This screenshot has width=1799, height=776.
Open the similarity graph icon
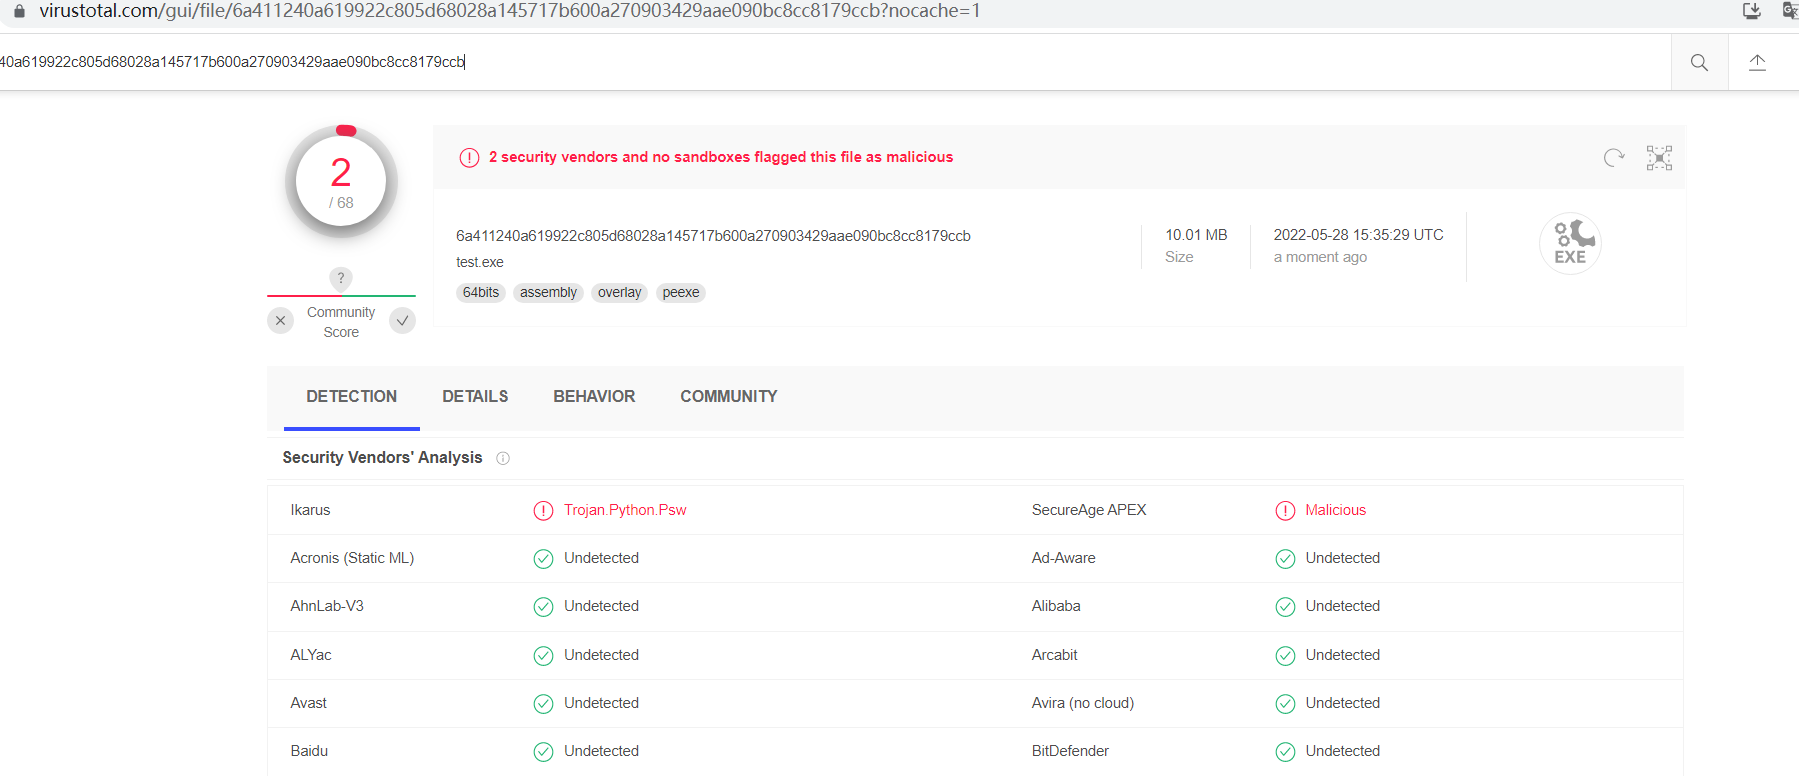tap(1659, 158)
